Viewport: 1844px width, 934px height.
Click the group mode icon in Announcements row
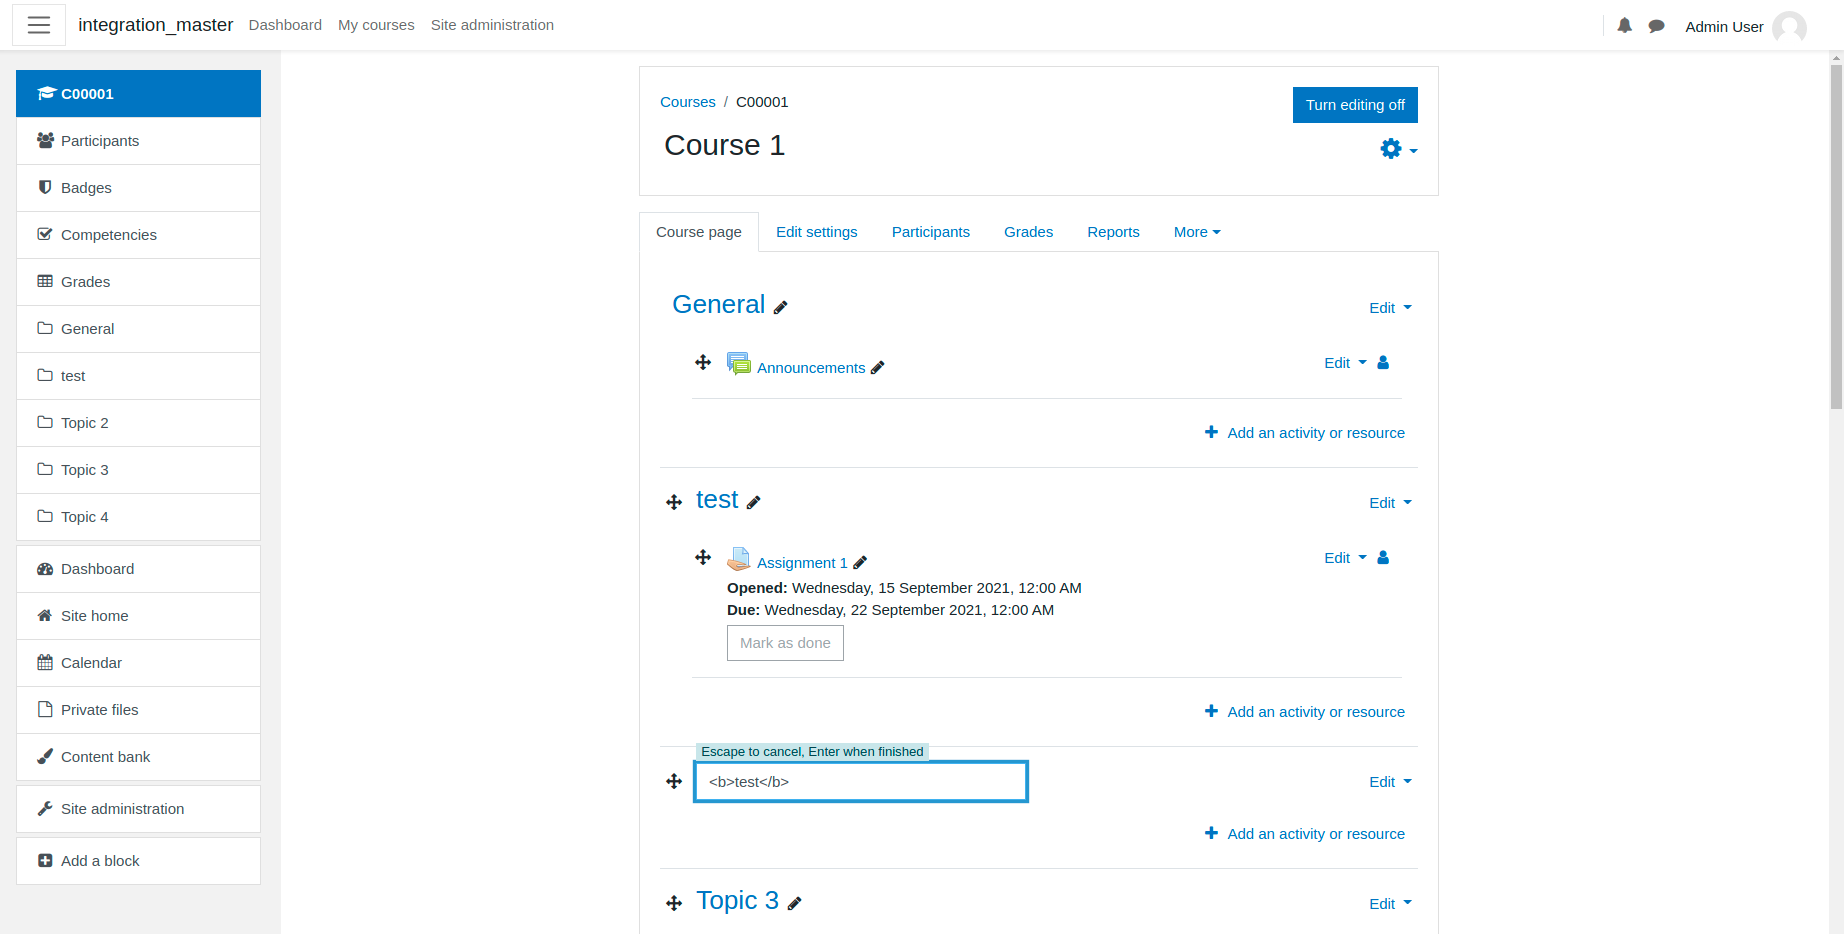tap(1383, 363)
